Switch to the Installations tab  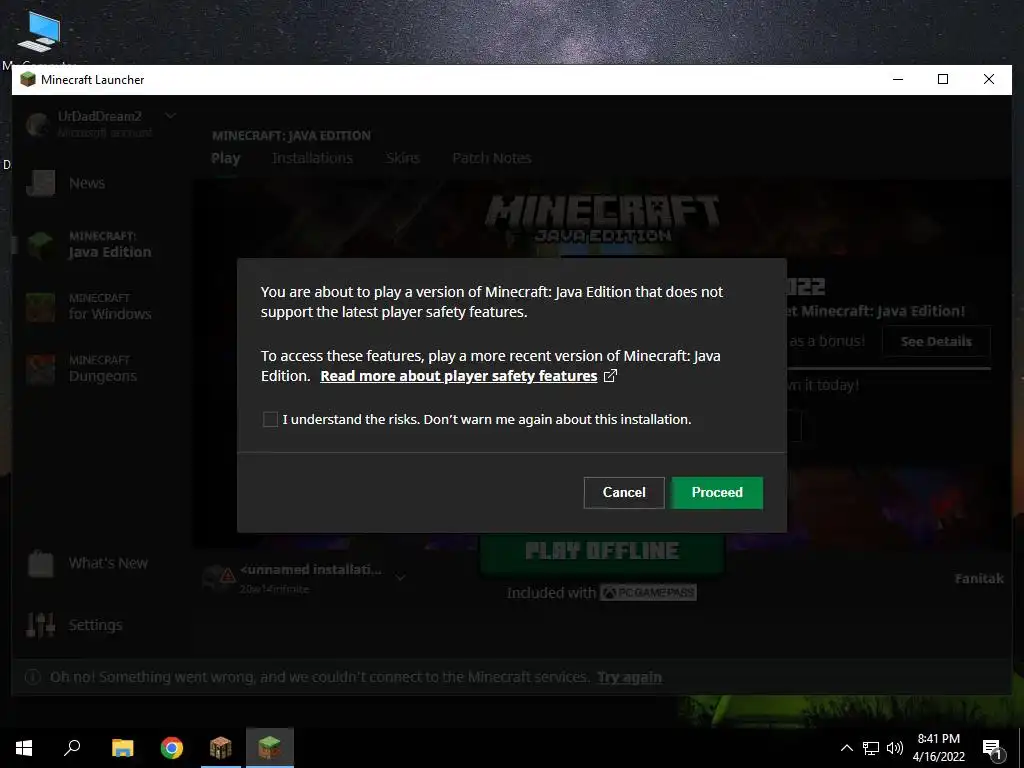[x=312, y=158]
